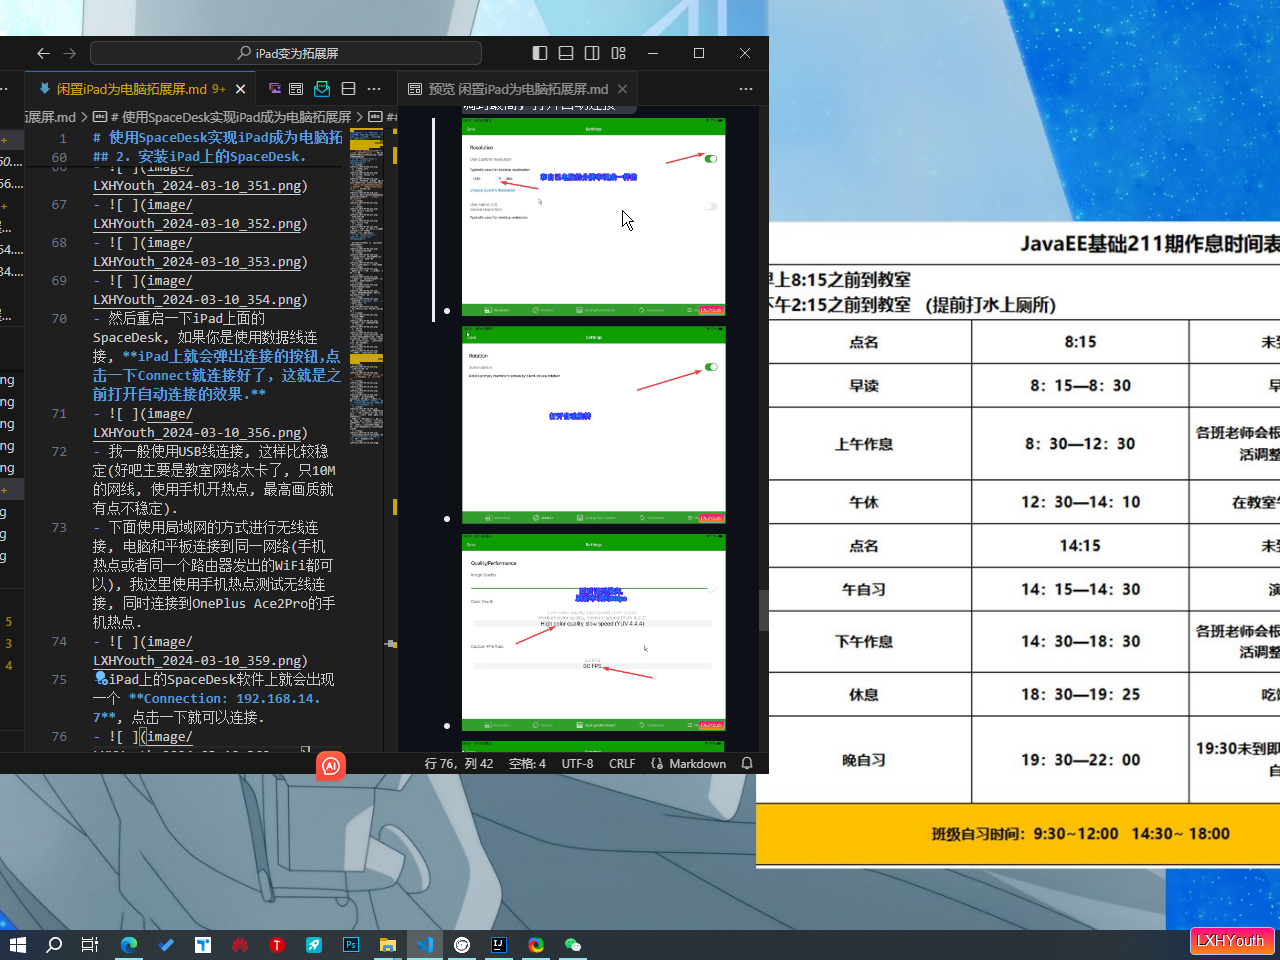Click sticky heading 2. 安装iPad上的SpaceDesk
Image resolution: width=1280 pixels, height=960 pixels.
click(200, 156)
